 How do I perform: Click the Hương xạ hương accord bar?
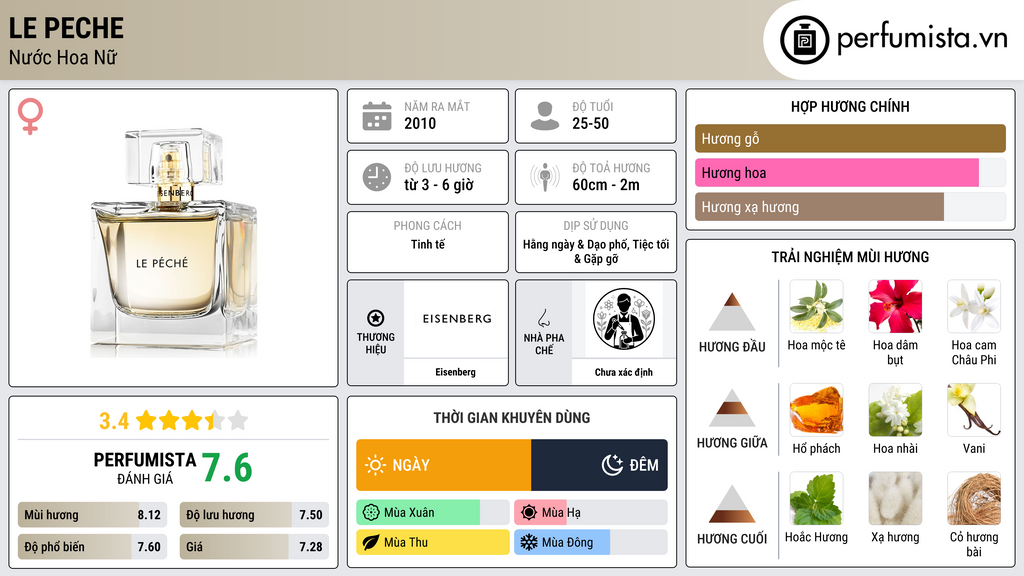tap(850, 207)
